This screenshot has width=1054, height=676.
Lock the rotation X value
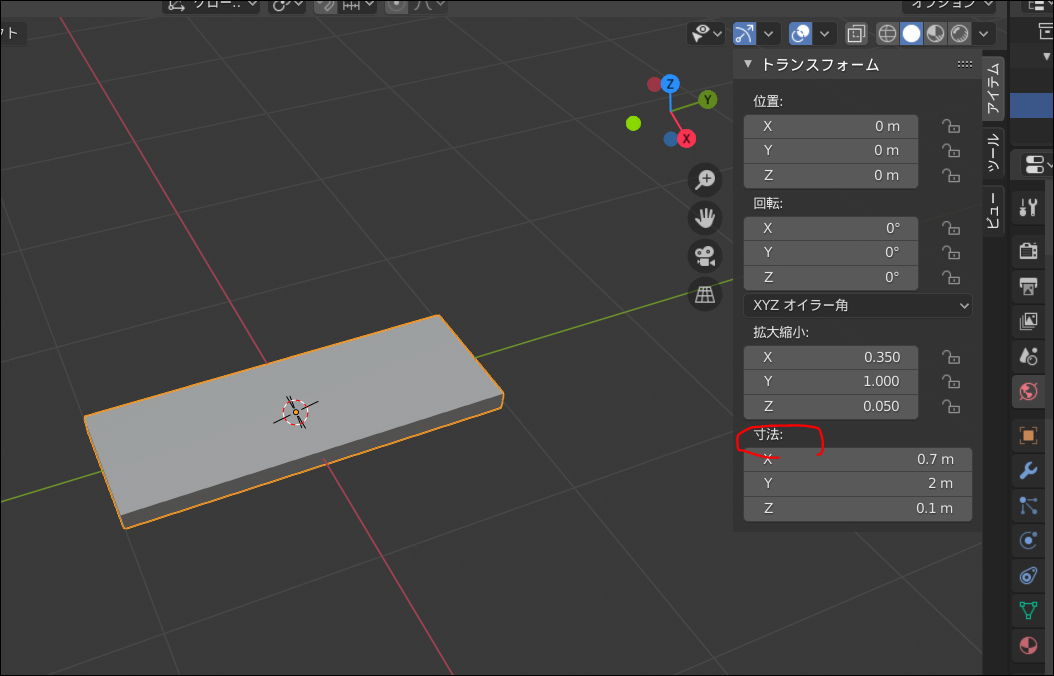(950, 228)
